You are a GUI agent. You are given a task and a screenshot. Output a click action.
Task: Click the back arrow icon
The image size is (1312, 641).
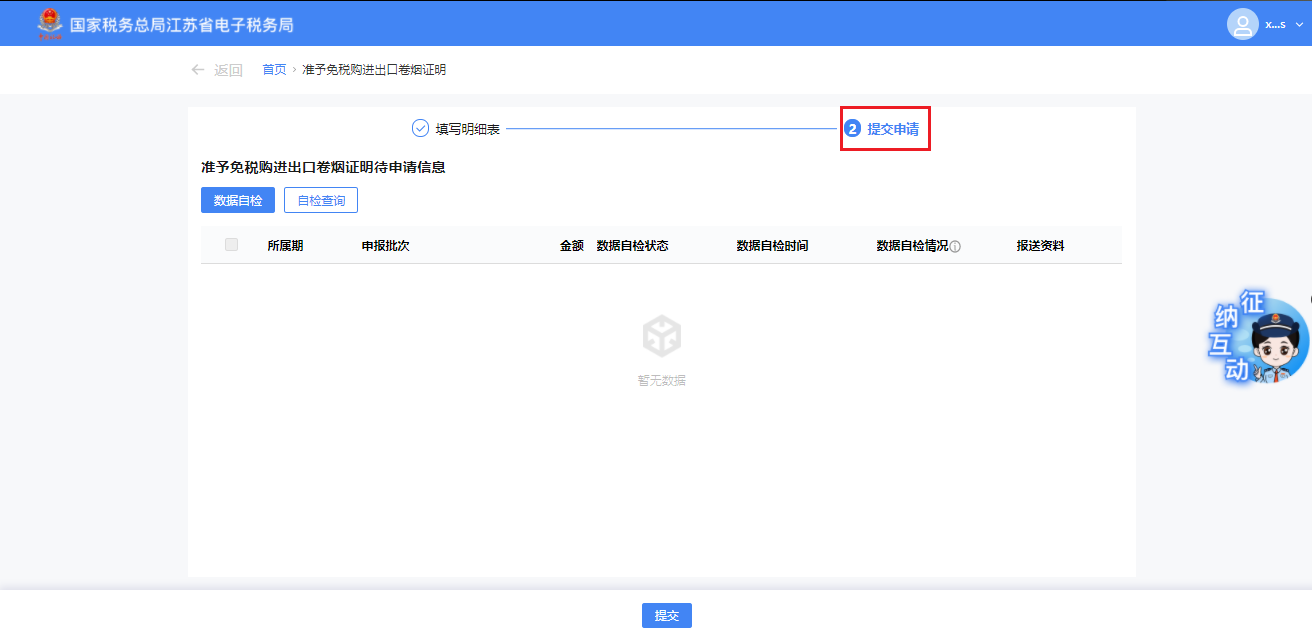click(x=198, y=70)
